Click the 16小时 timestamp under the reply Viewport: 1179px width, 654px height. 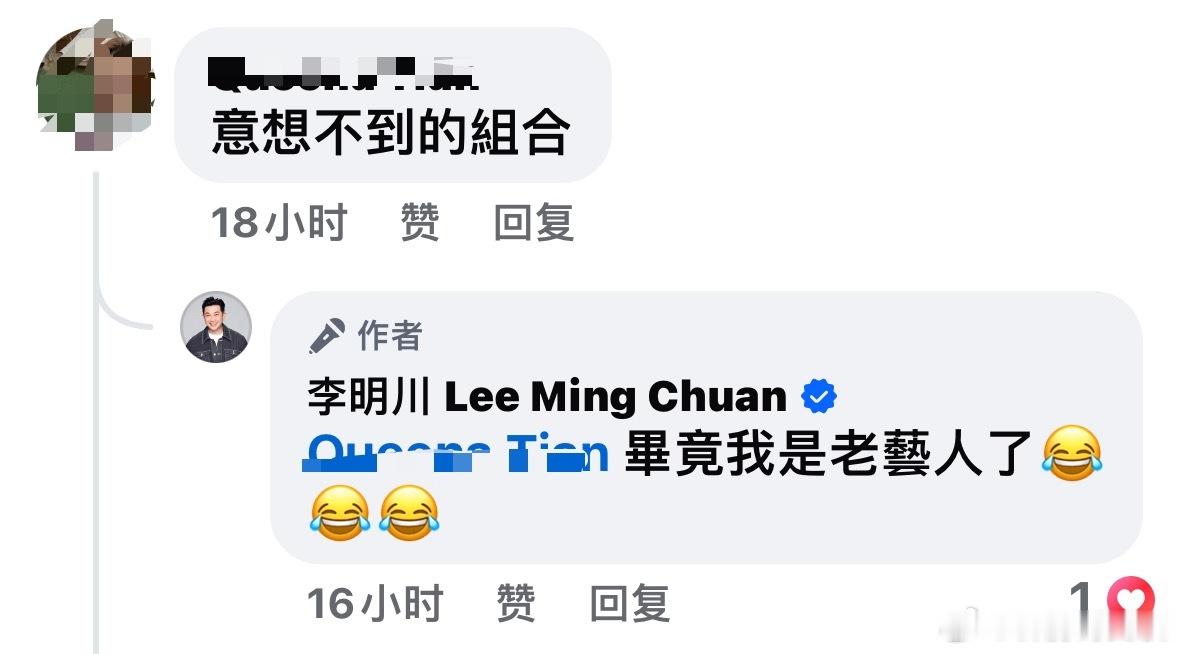(375, 604)
